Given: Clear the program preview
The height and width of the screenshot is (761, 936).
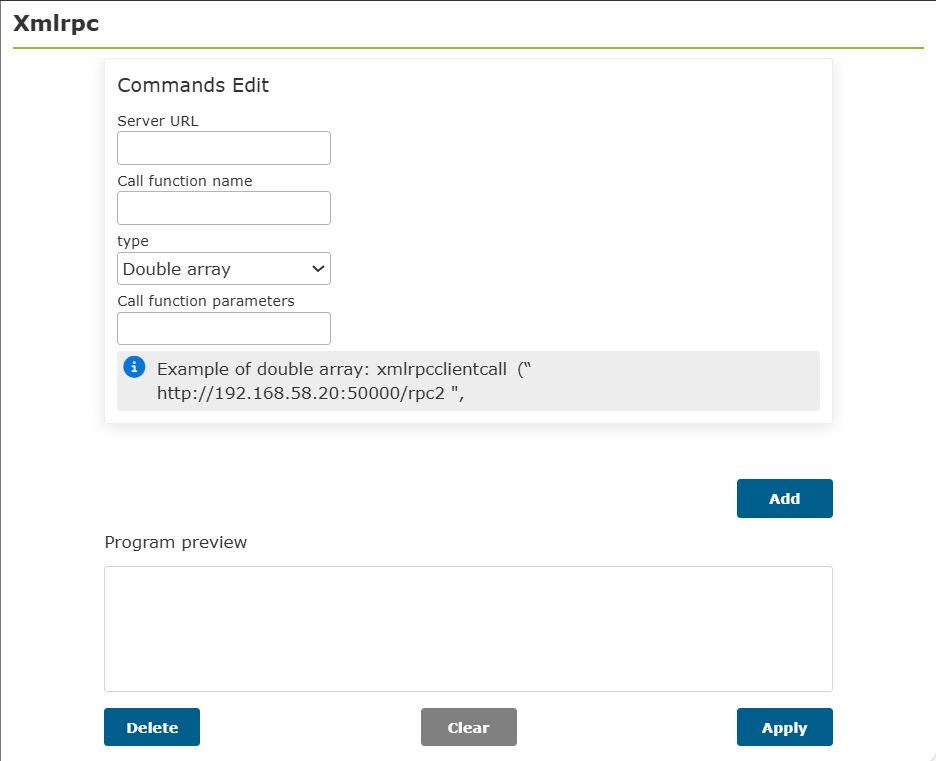Looking at the screenshot, I should click(x=469, y=727).
